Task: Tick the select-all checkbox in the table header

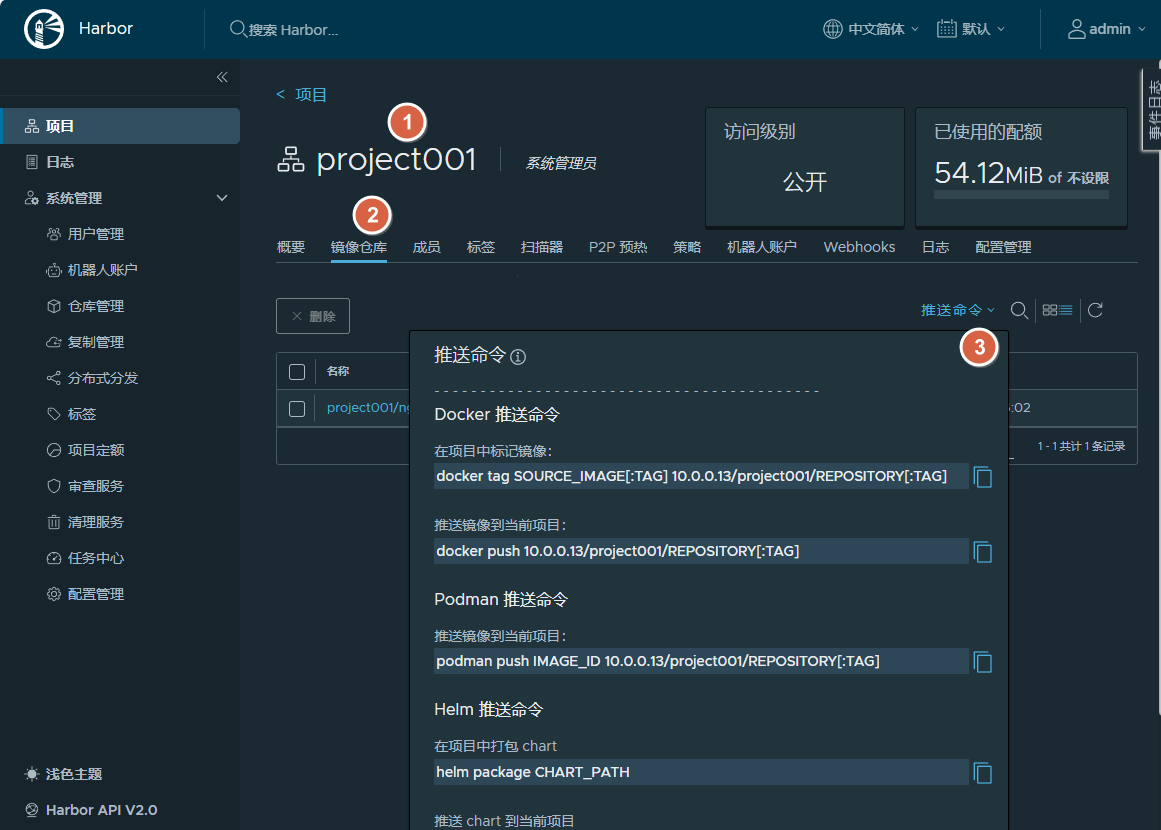Action: pyautogui.click(x=297, y=372)
